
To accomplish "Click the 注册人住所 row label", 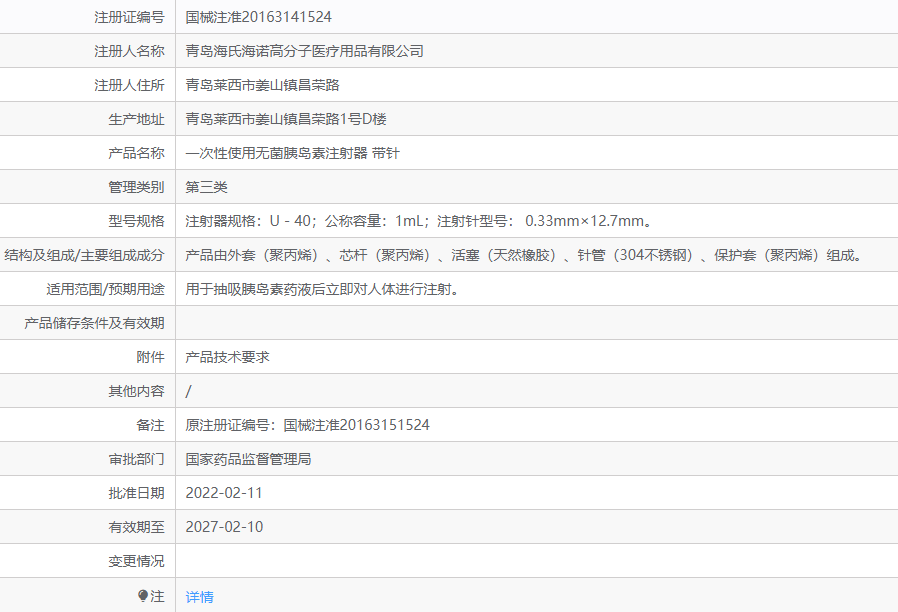I will tap(129, 85).
